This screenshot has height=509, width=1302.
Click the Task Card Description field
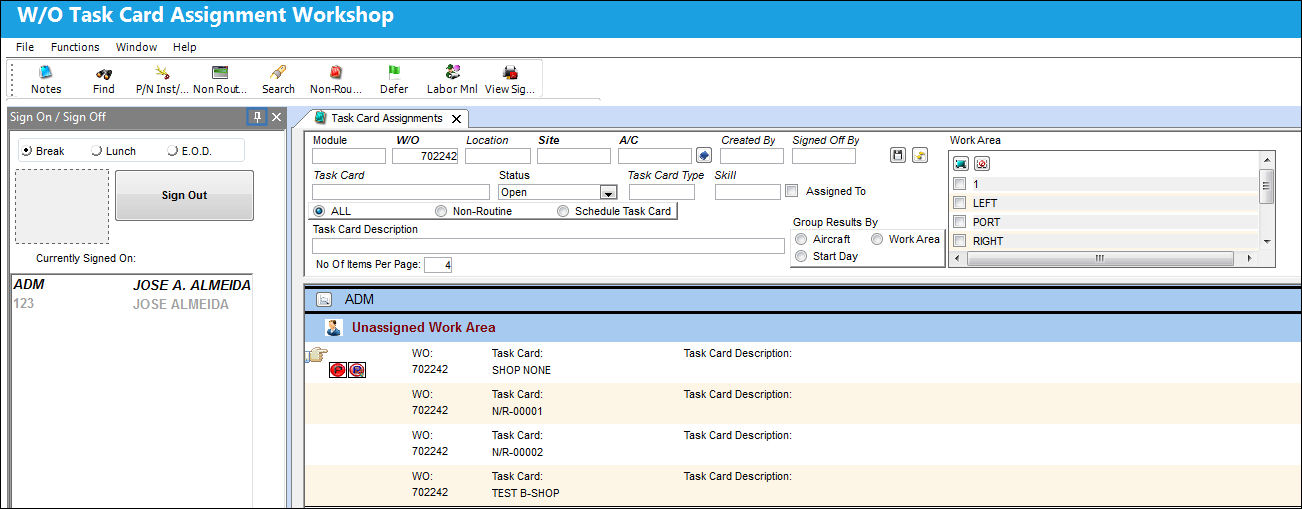(x=548, y=246)
